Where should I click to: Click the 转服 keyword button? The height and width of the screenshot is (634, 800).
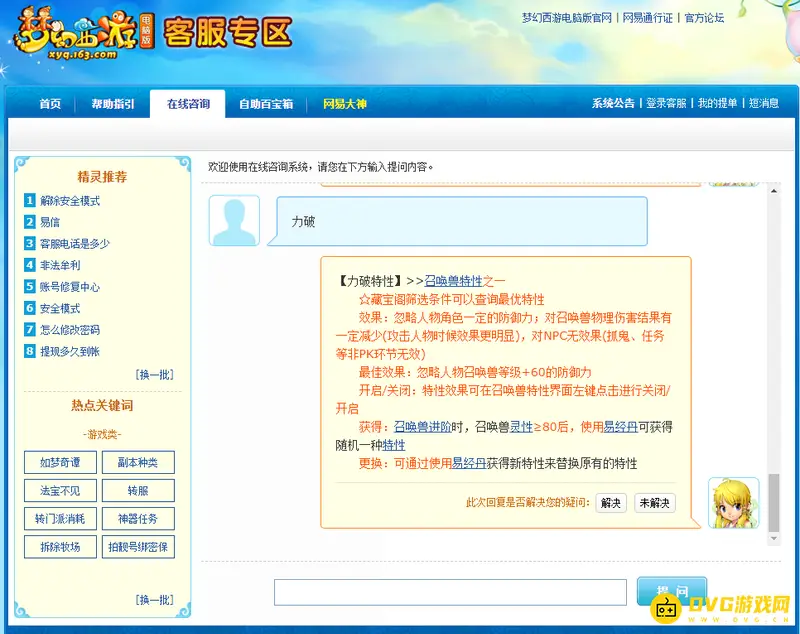pyautogui.click(x=138, y=491)
